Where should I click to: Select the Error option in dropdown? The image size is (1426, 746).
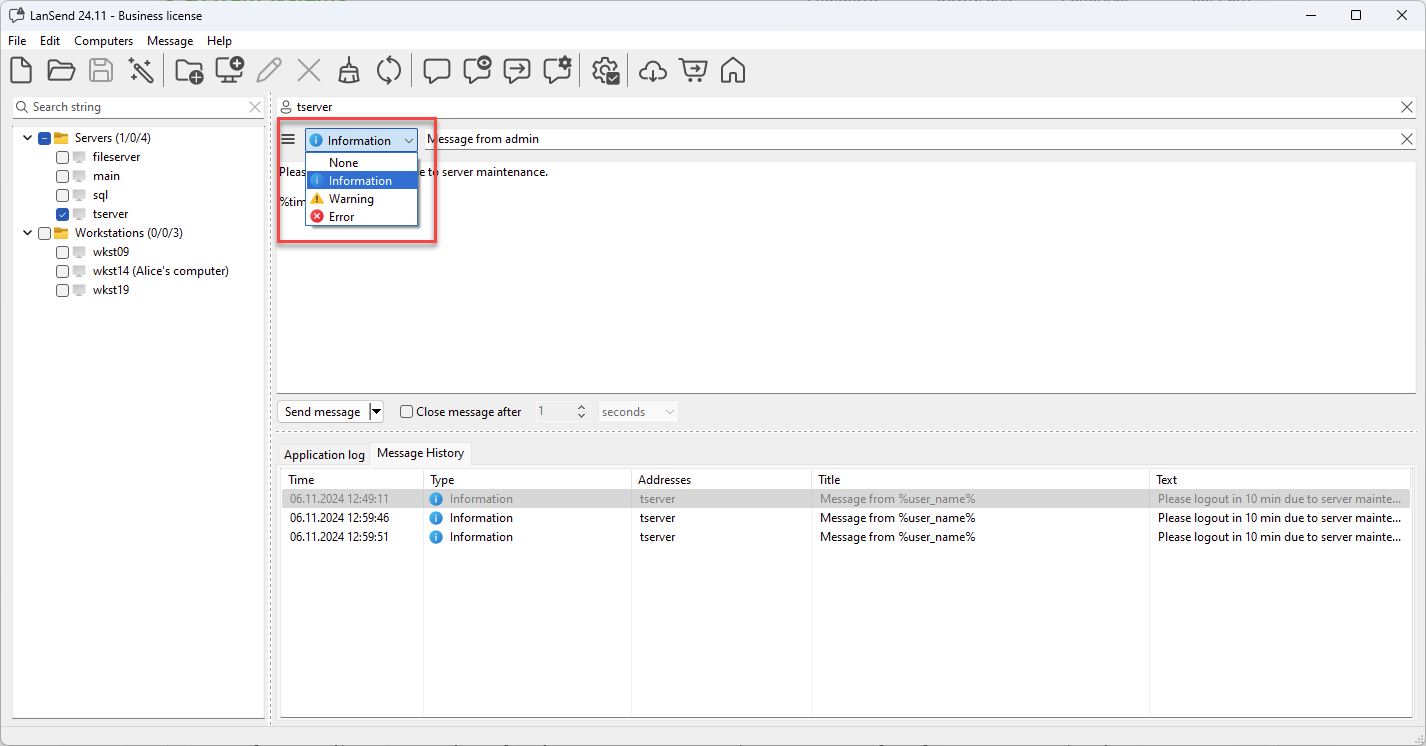(341, 217)
